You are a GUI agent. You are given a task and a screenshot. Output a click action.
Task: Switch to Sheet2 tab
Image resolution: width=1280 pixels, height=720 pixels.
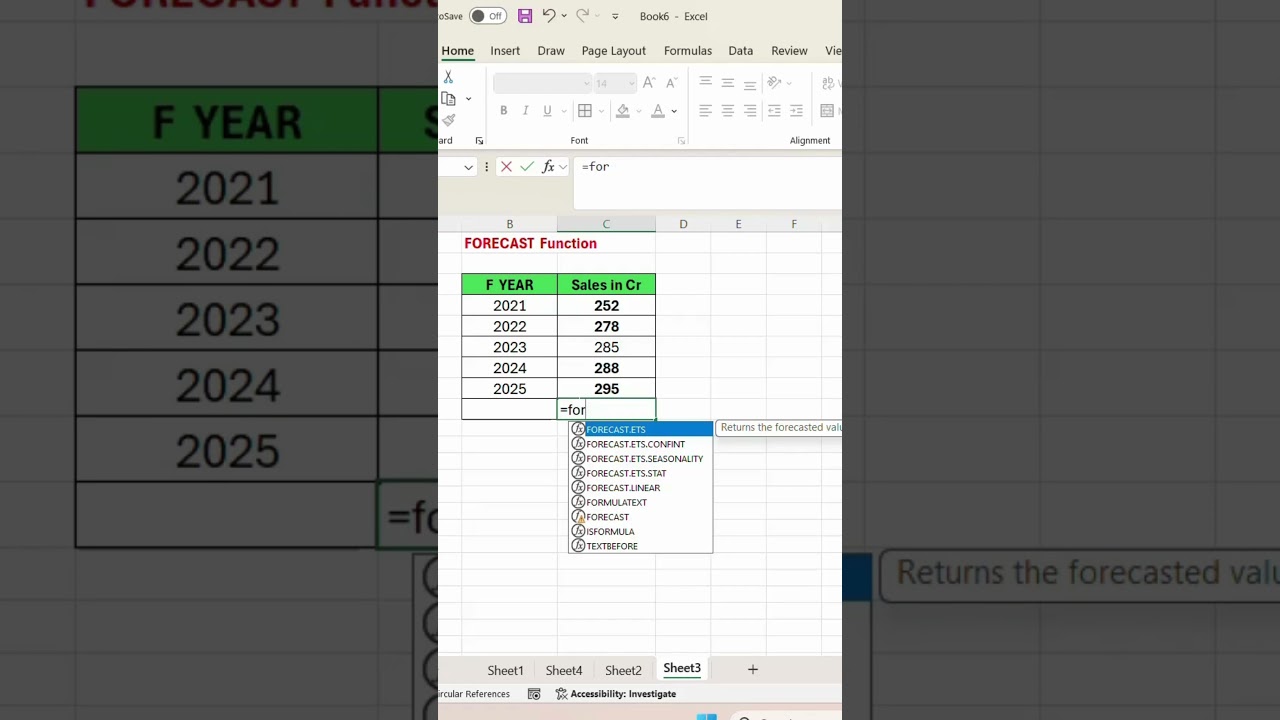tap(623, 670)
